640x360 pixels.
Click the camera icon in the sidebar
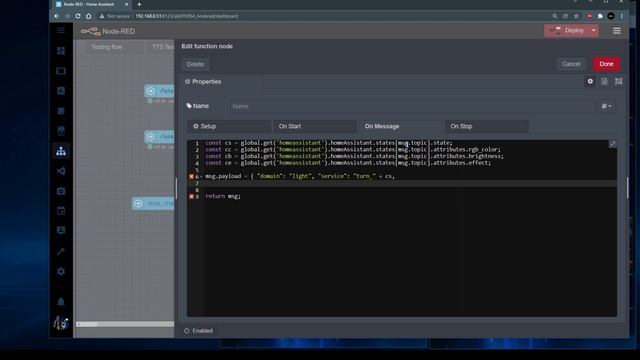coord(61,191)
